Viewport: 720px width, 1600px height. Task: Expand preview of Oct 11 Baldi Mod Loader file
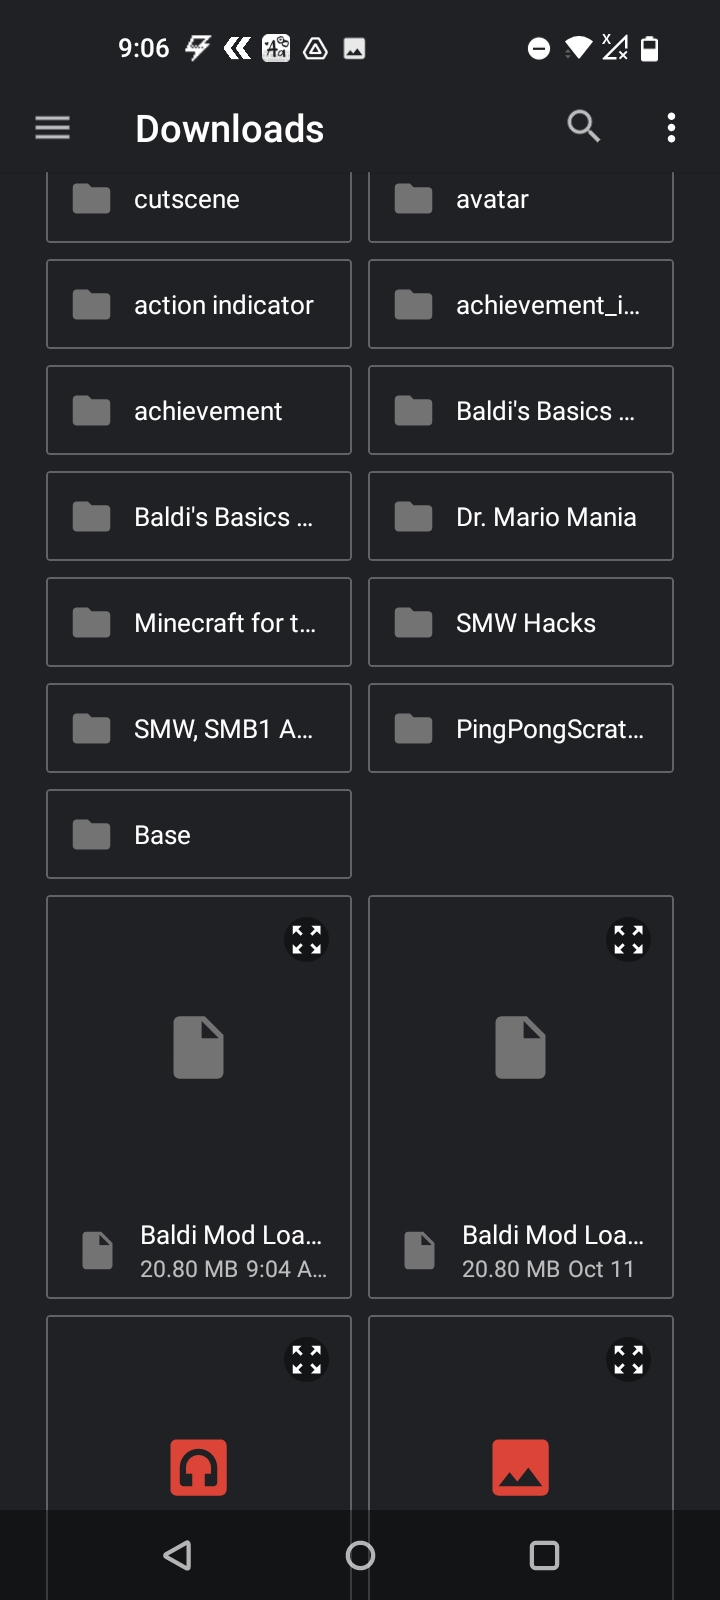coord(628,939)
